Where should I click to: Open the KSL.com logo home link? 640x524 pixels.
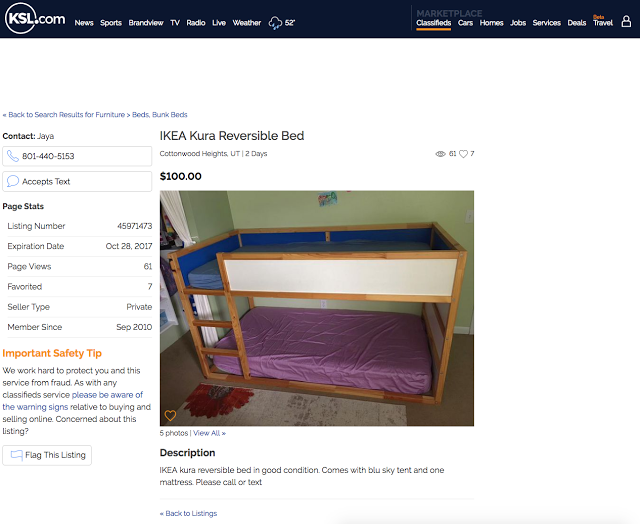point(35,18)
